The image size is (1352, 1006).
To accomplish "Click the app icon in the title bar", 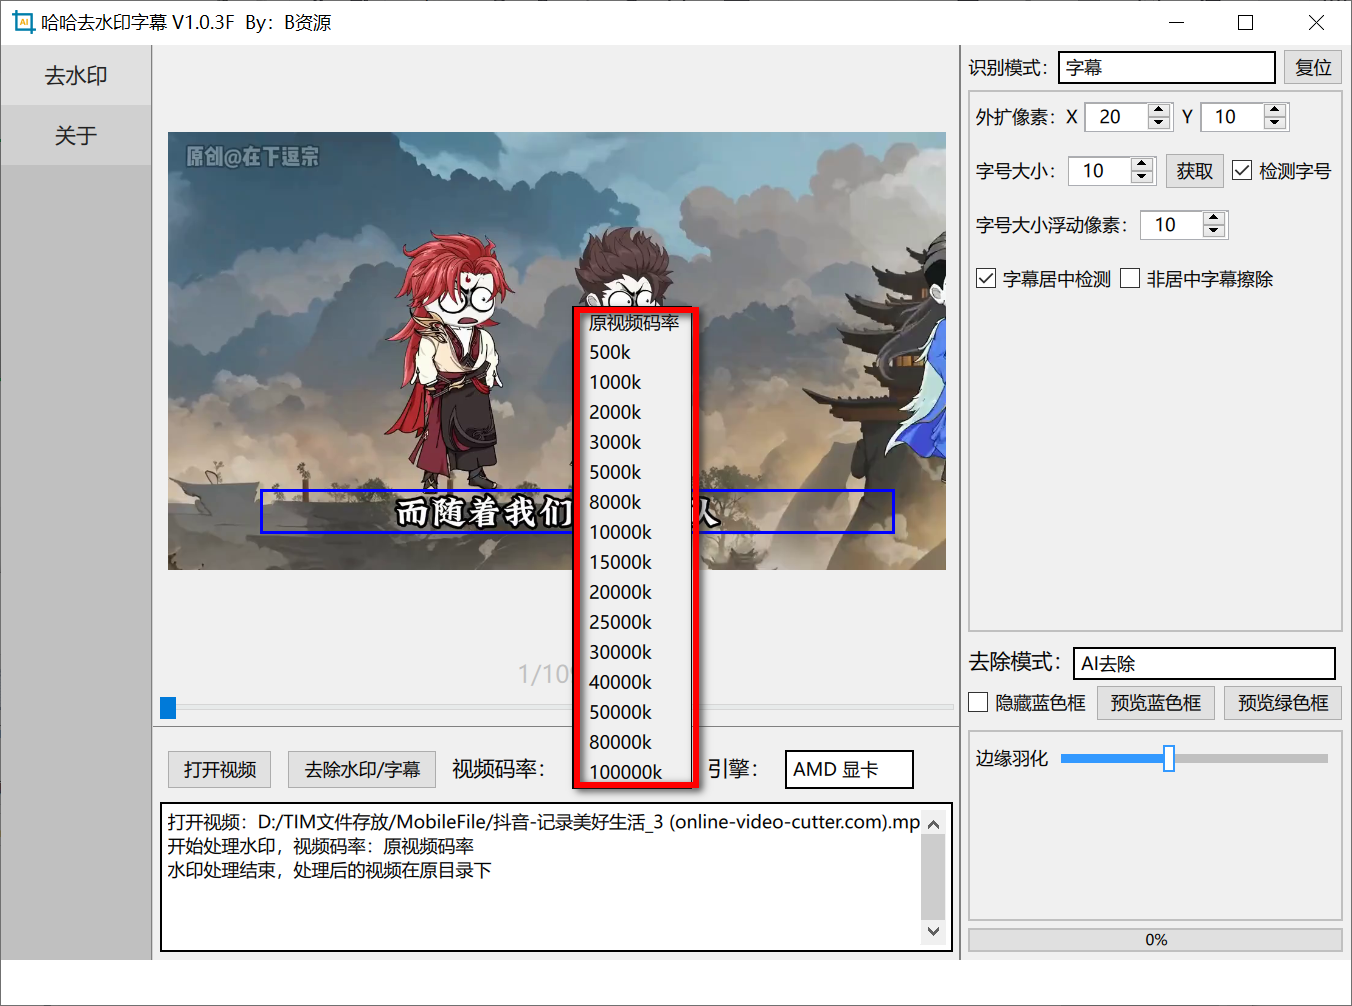I will [x=23, y=22].
